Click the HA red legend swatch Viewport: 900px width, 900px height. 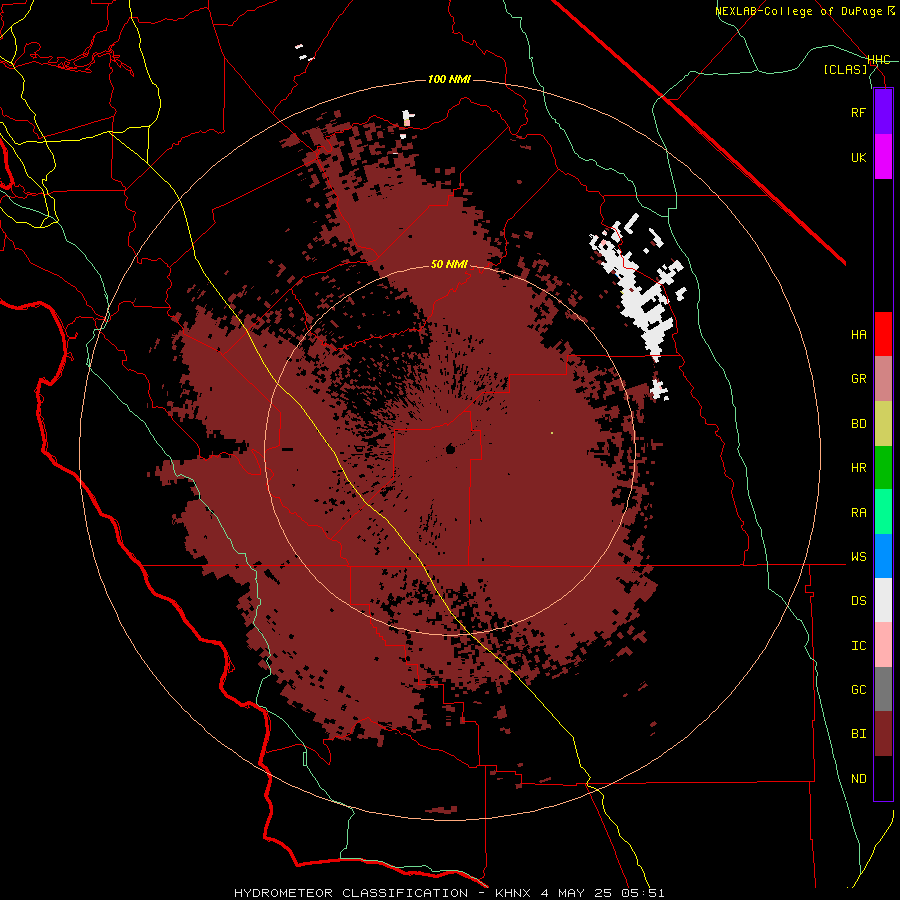pos(883,334)
